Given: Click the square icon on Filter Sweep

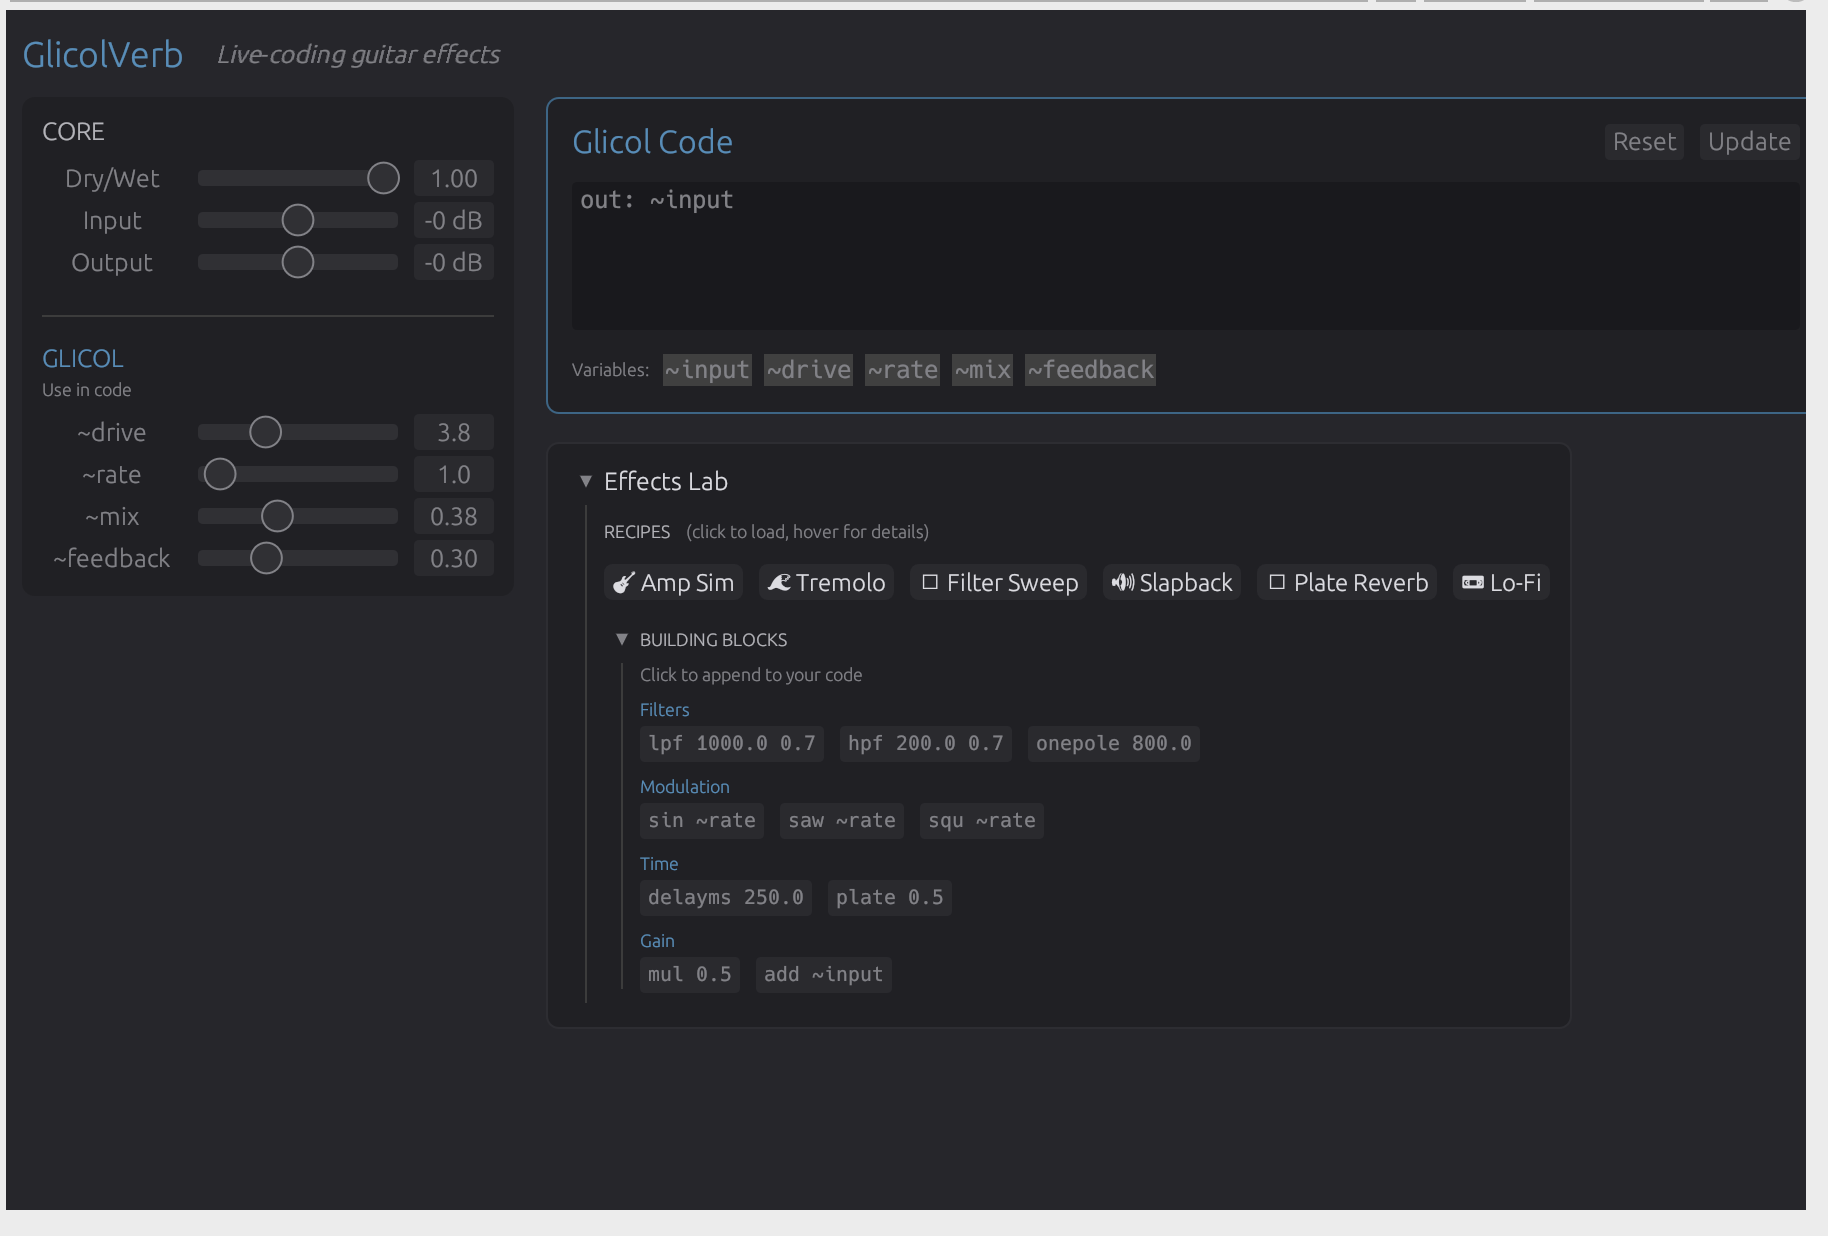Looking at the screenshot, I should click(930, 582).
